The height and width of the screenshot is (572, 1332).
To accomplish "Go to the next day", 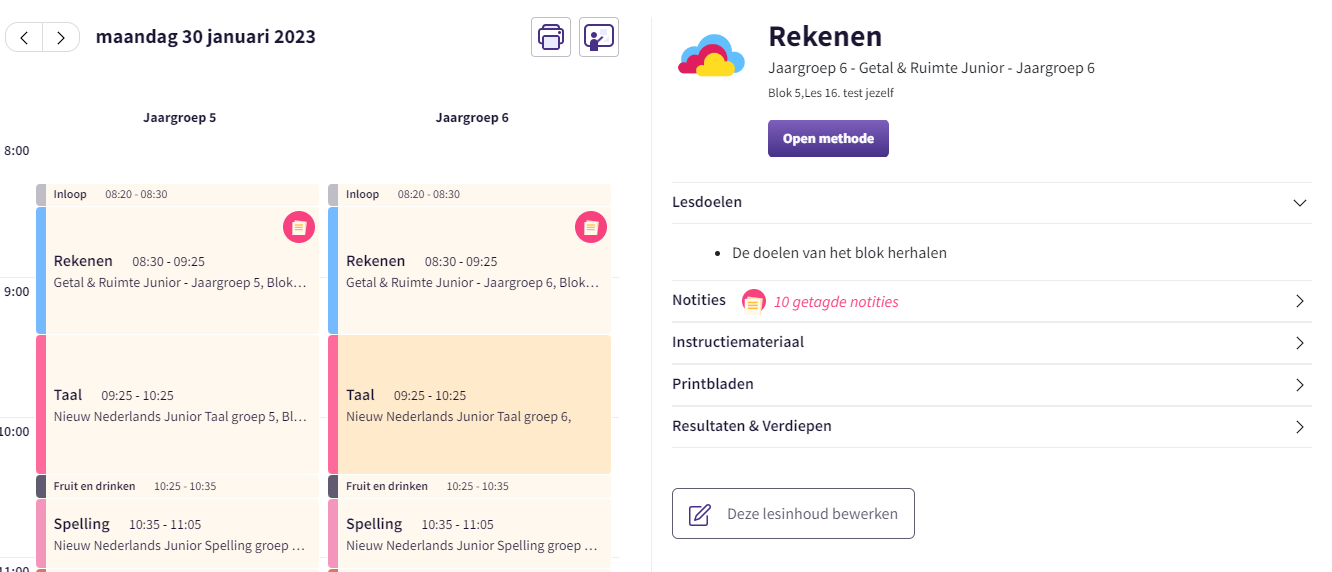I will coord(61,38).
